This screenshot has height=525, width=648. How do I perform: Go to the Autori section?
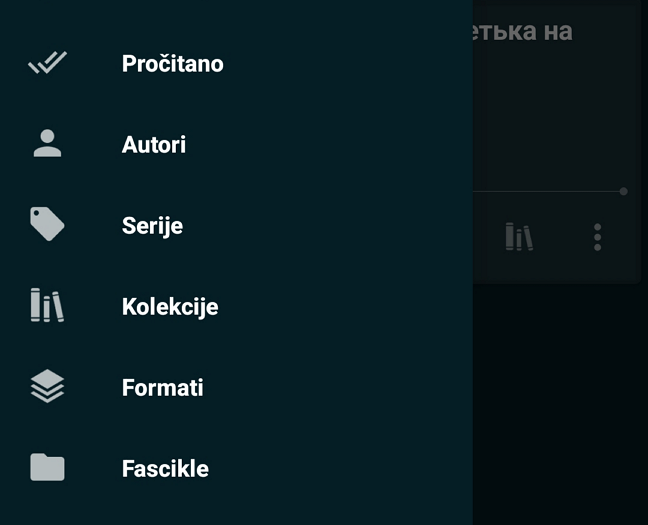[x=154, y=145]
